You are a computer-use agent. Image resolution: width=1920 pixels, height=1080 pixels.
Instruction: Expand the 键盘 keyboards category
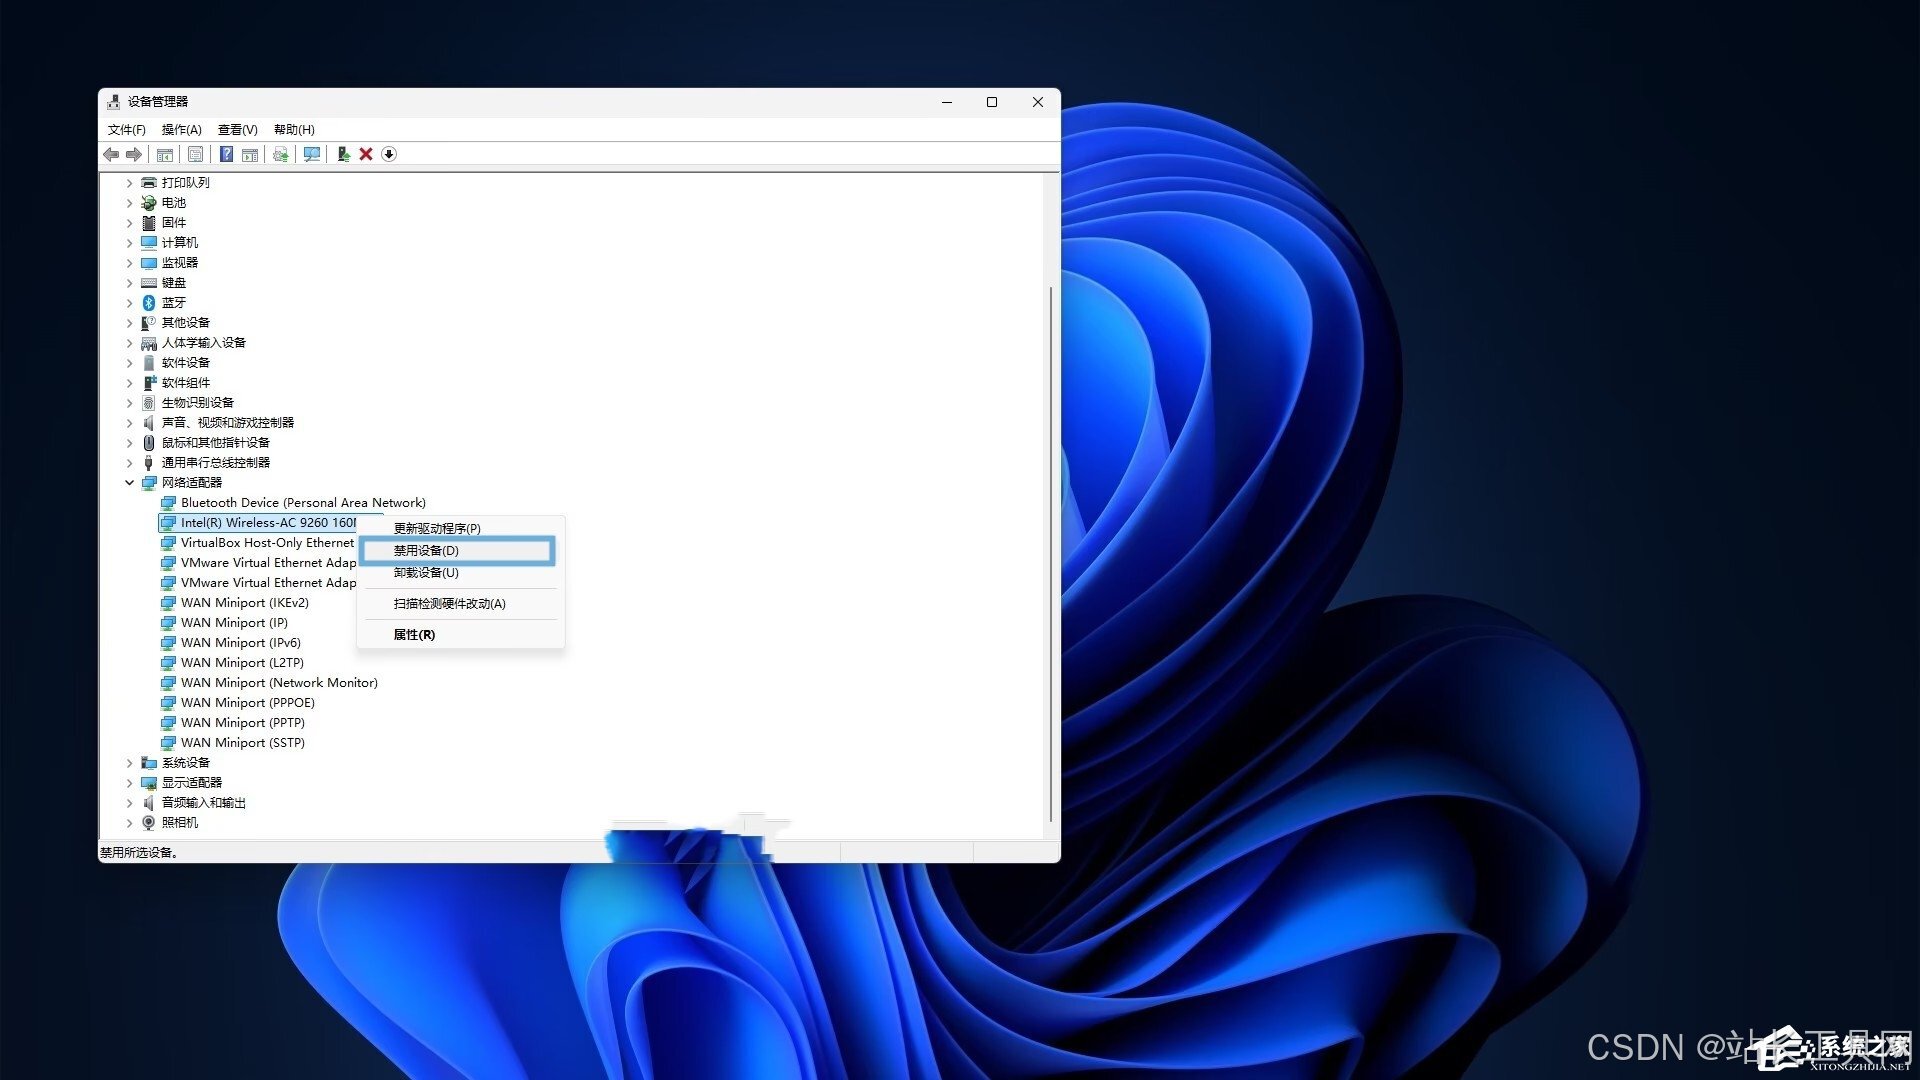click(129, 283)
